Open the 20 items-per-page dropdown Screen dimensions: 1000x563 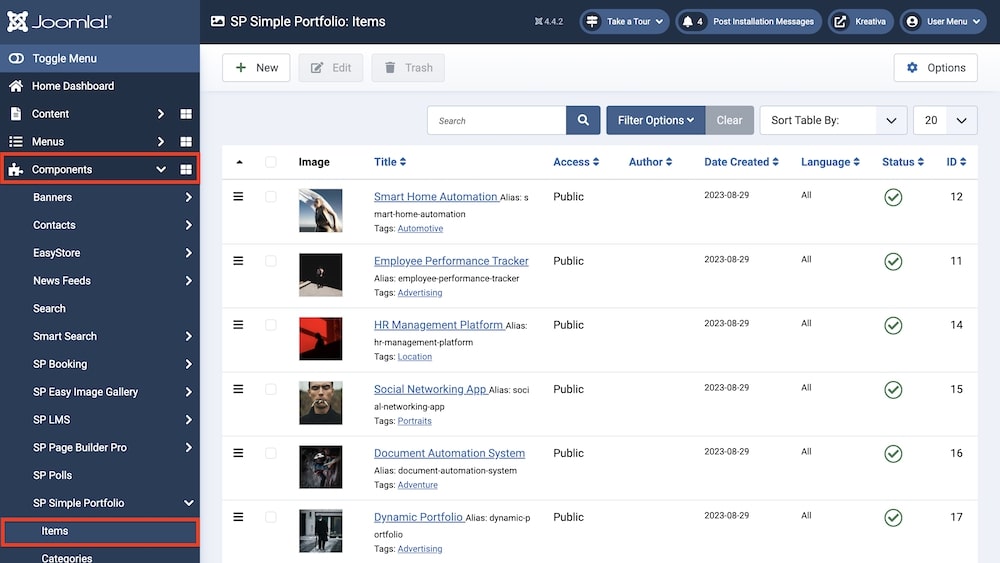944,120
